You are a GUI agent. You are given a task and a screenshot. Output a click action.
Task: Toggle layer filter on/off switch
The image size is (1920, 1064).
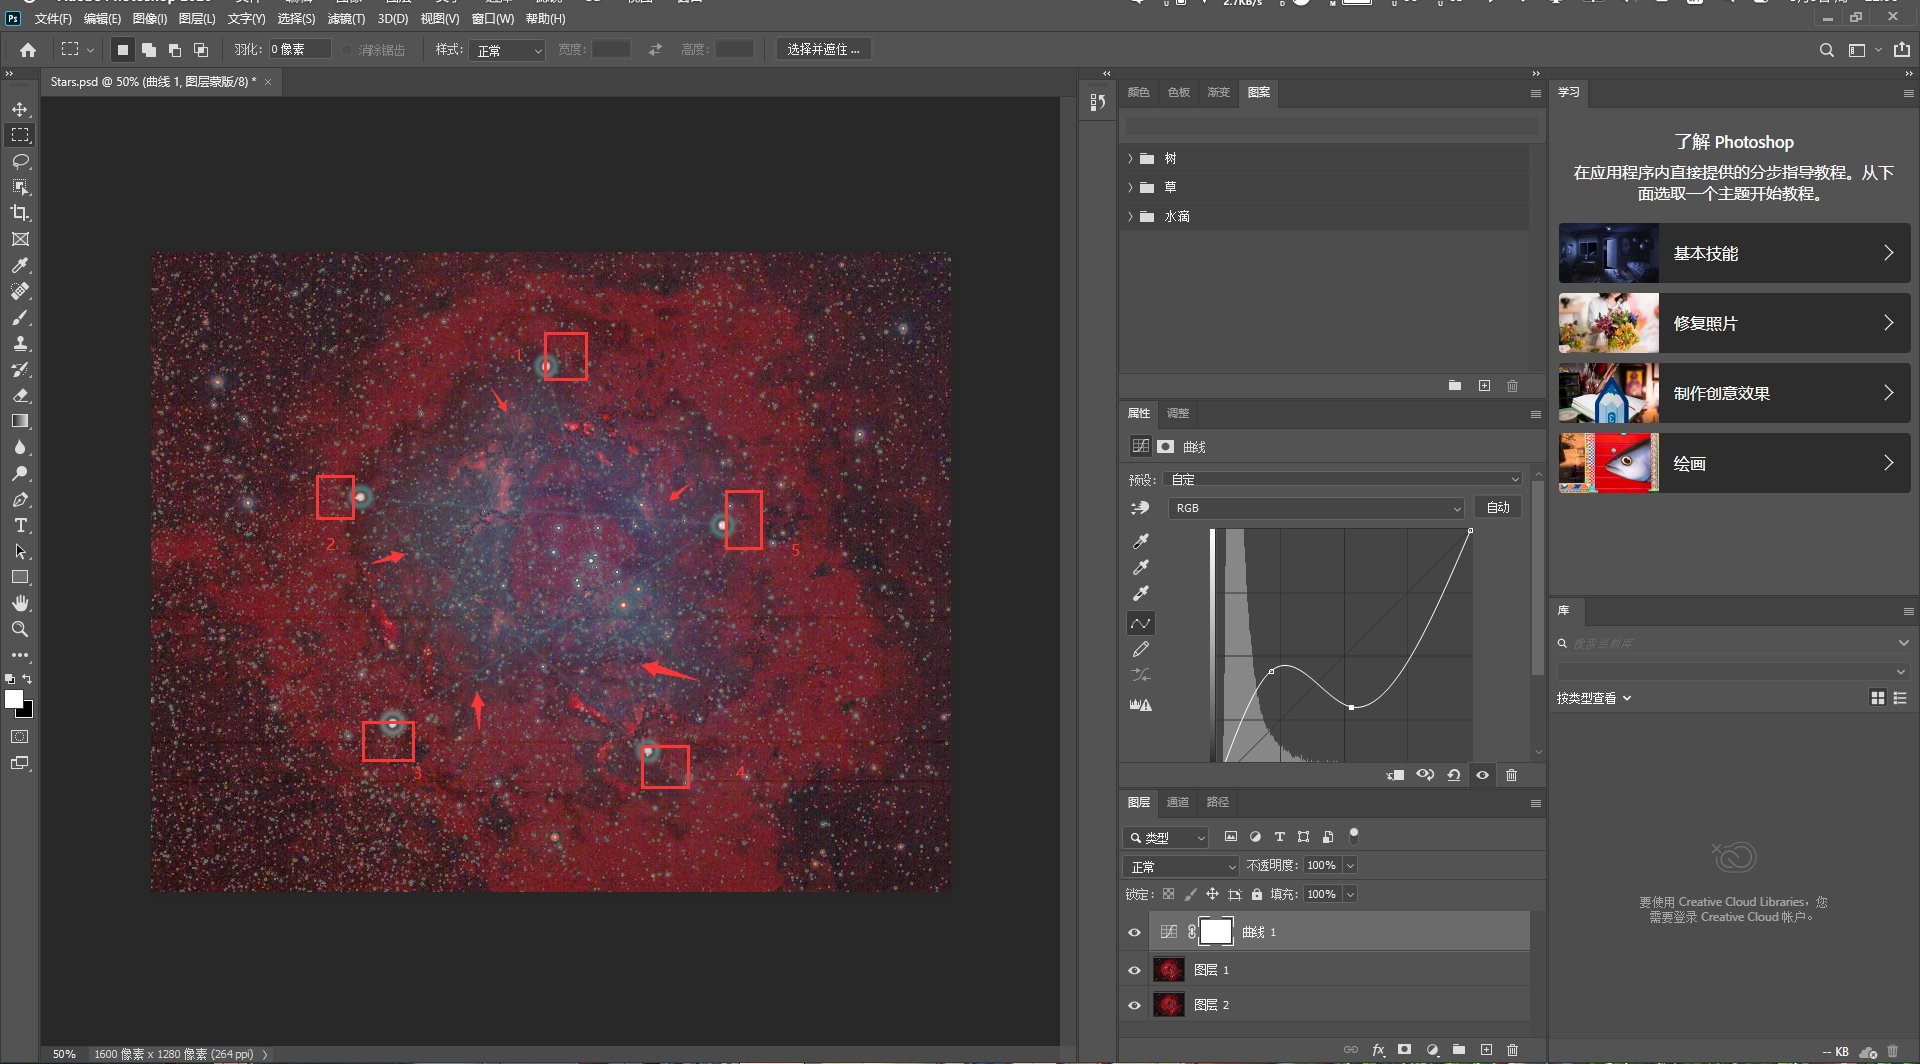pyautogui.click(x=1354, y=836)
